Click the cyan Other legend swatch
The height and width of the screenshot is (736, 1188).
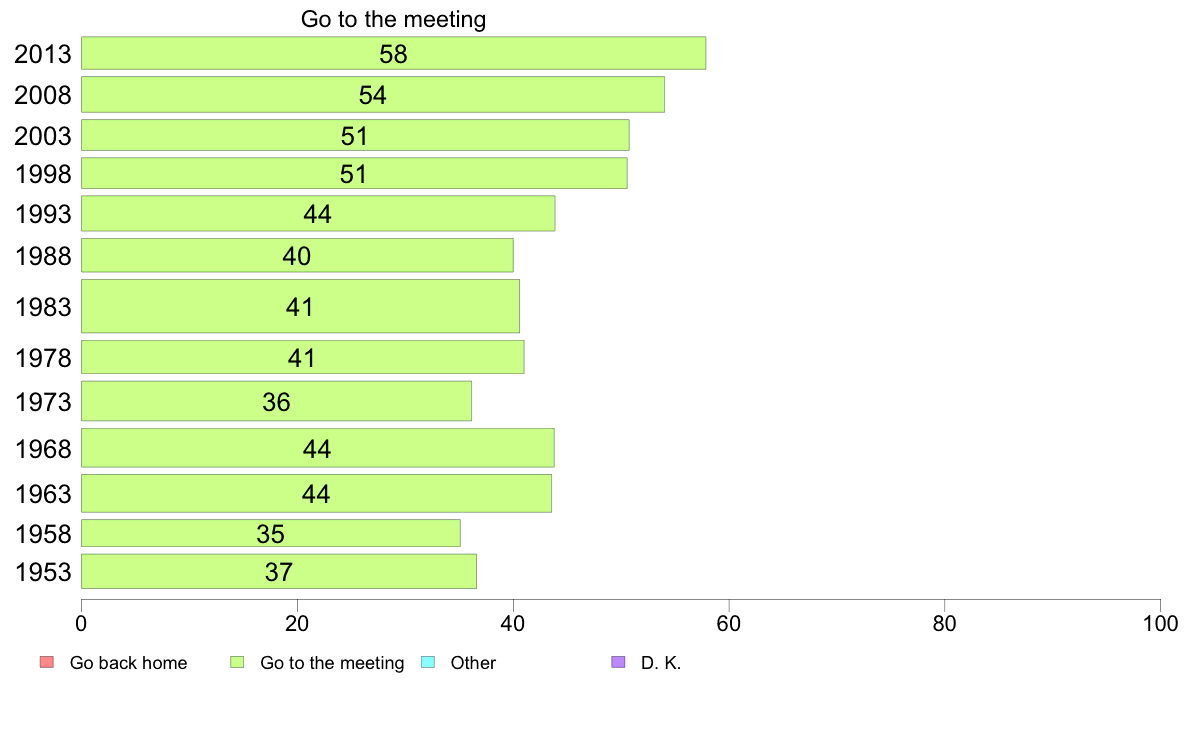[428, 662]
